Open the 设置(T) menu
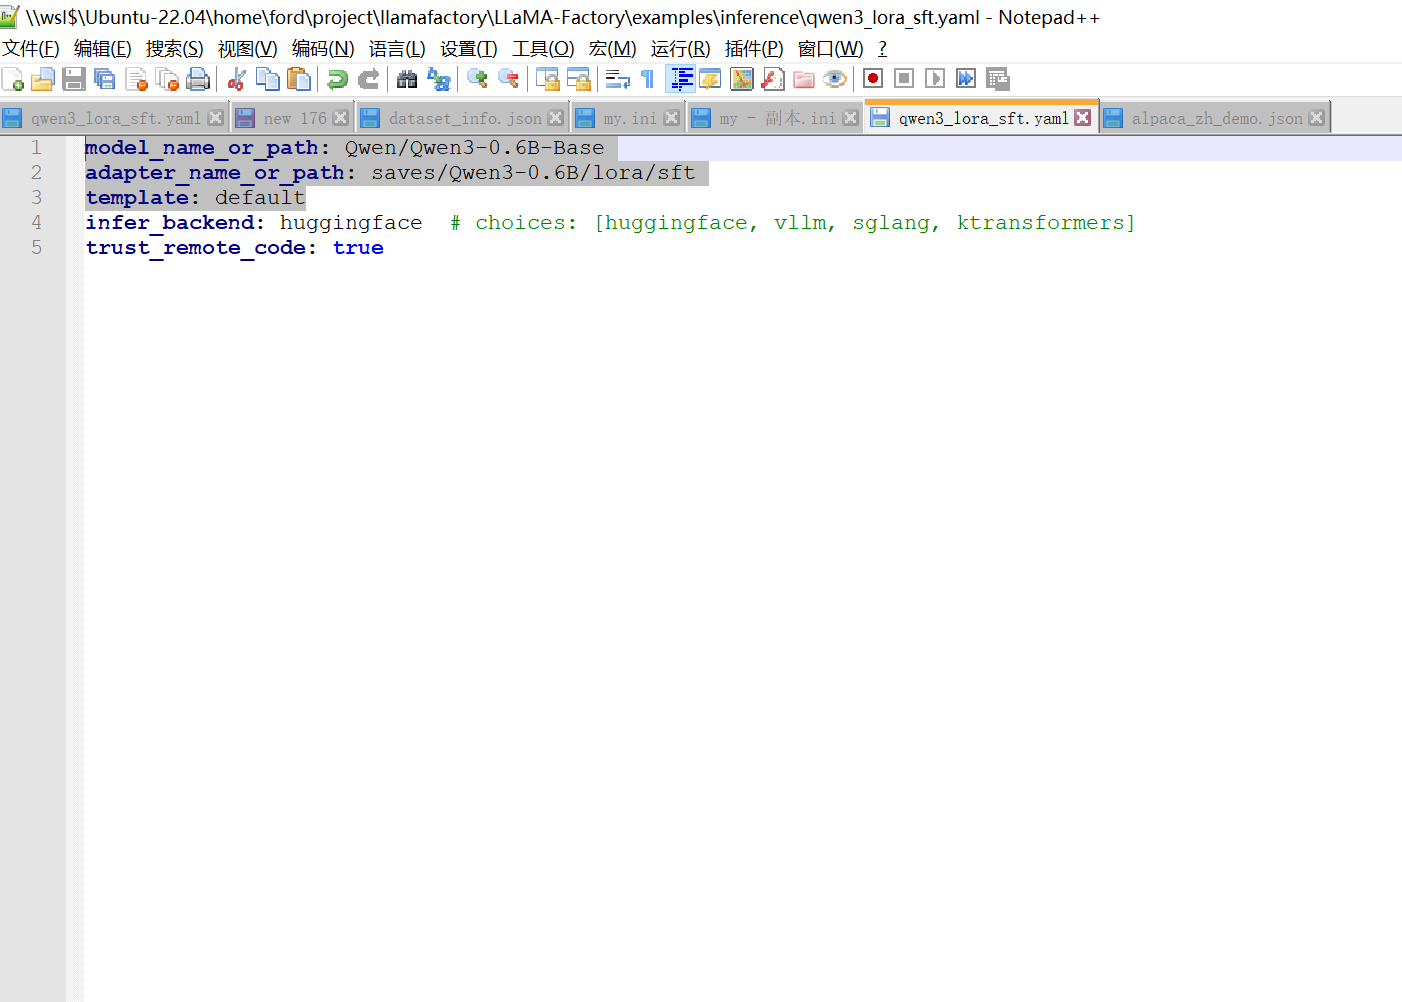 point(469,49)
